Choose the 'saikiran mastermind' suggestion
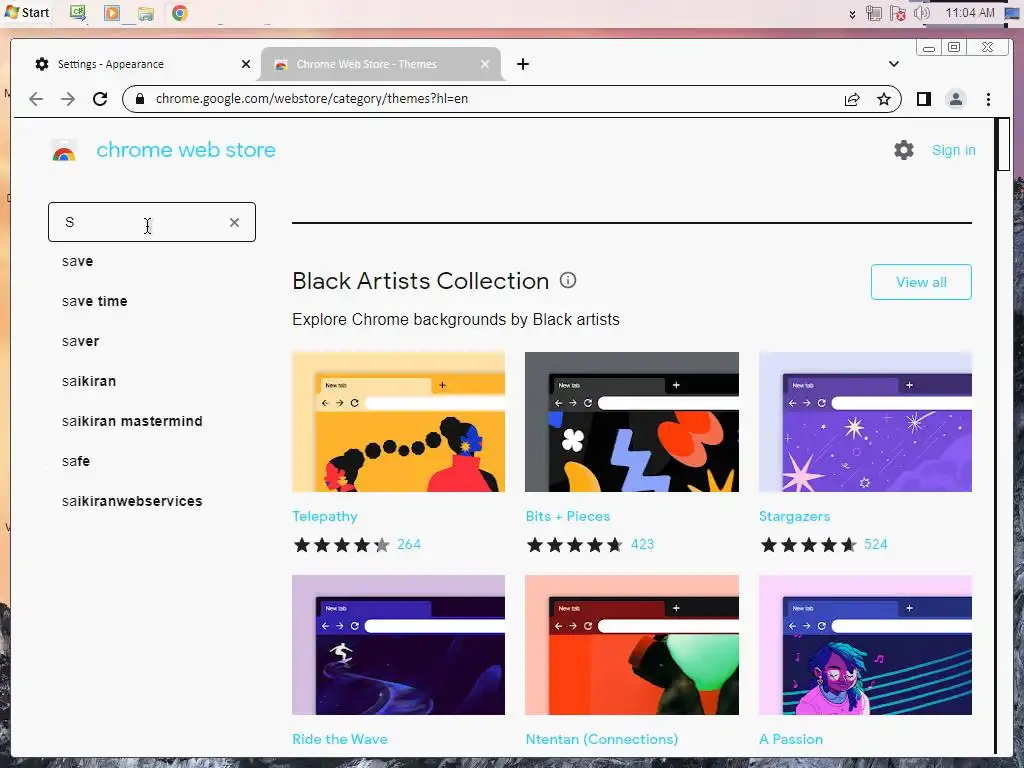Screen dimensions: 1024x768 [132, 421]
